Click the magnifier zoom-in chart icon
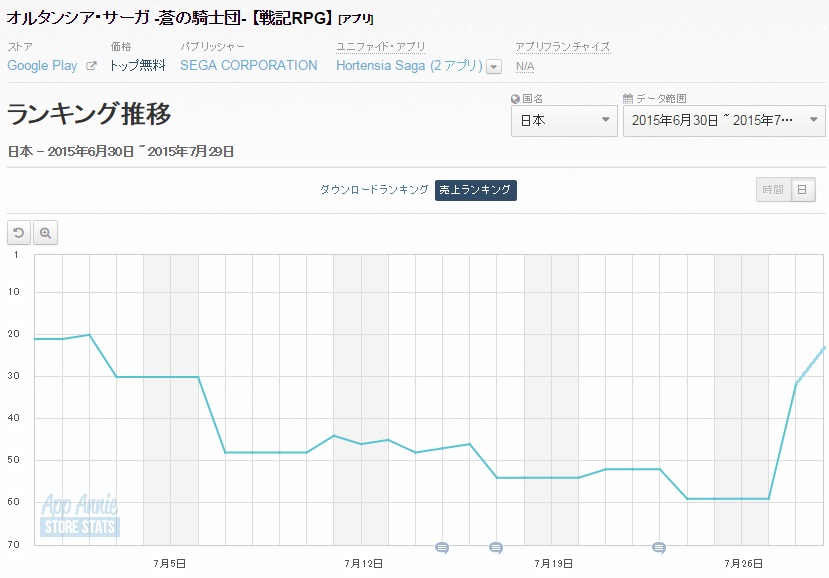This screenshot has height=578, width=829. 45,233
